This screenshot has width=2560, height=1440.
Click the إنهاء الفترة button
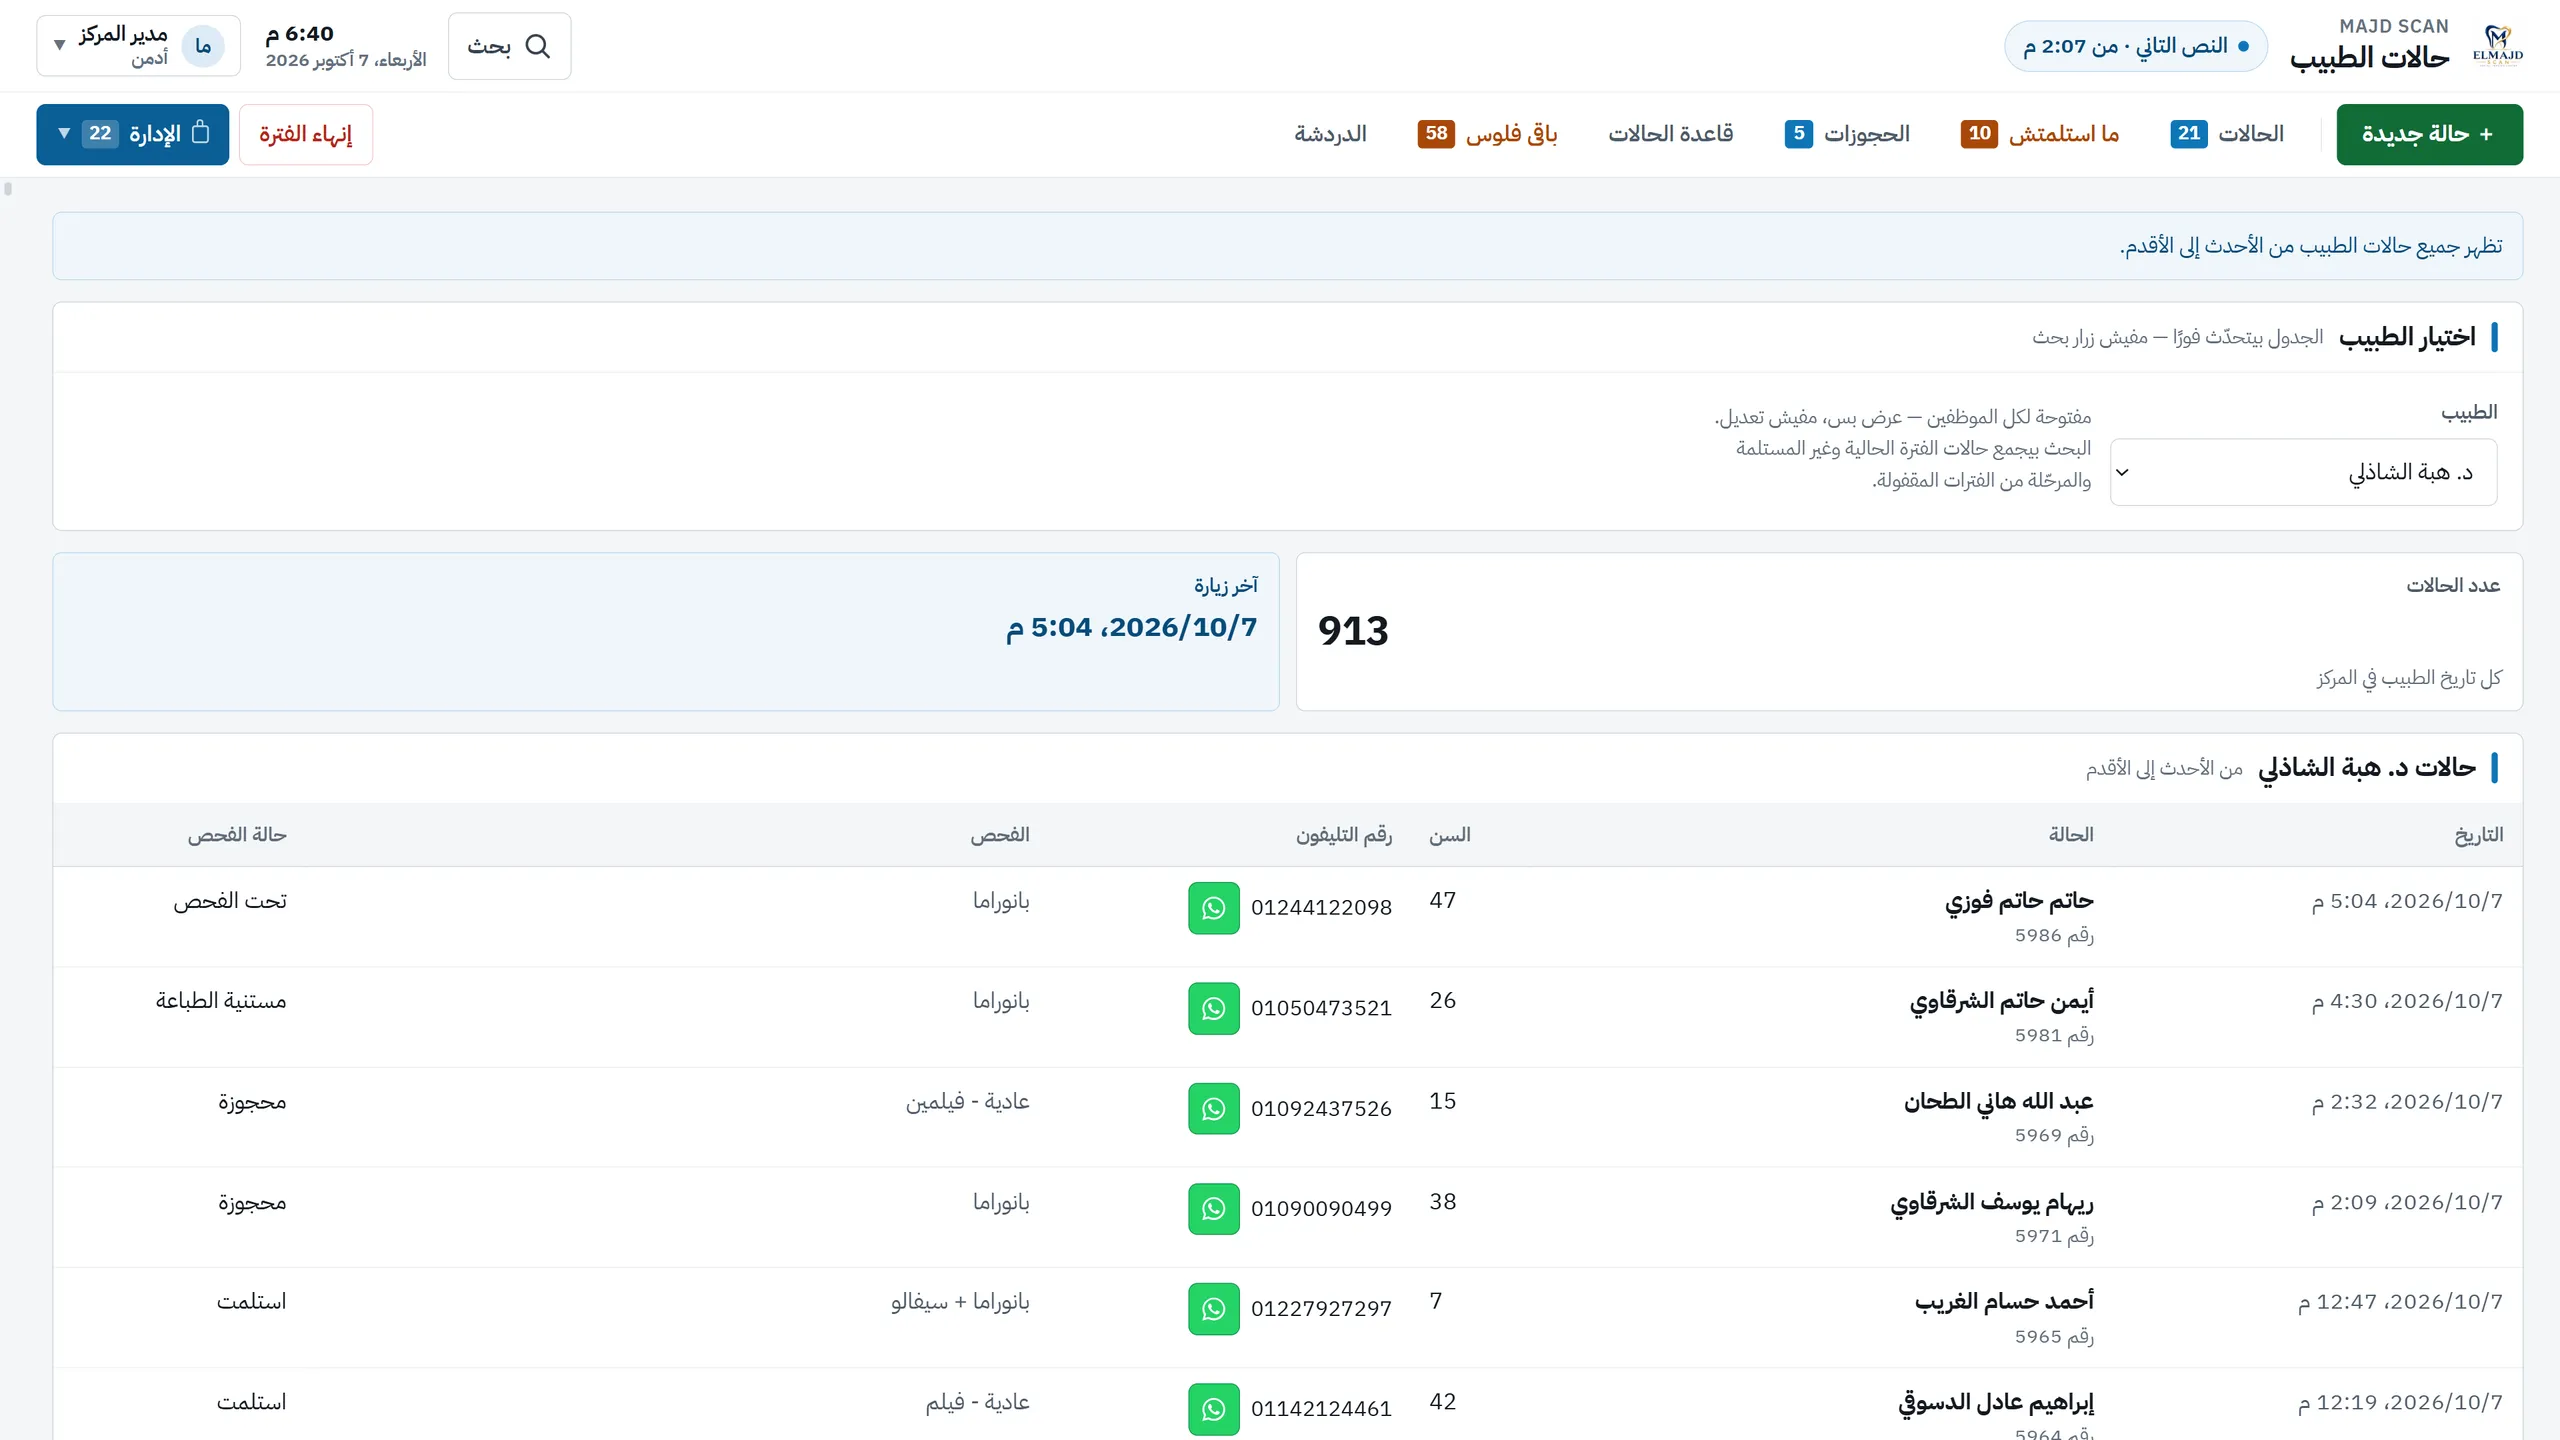(306, 134)
